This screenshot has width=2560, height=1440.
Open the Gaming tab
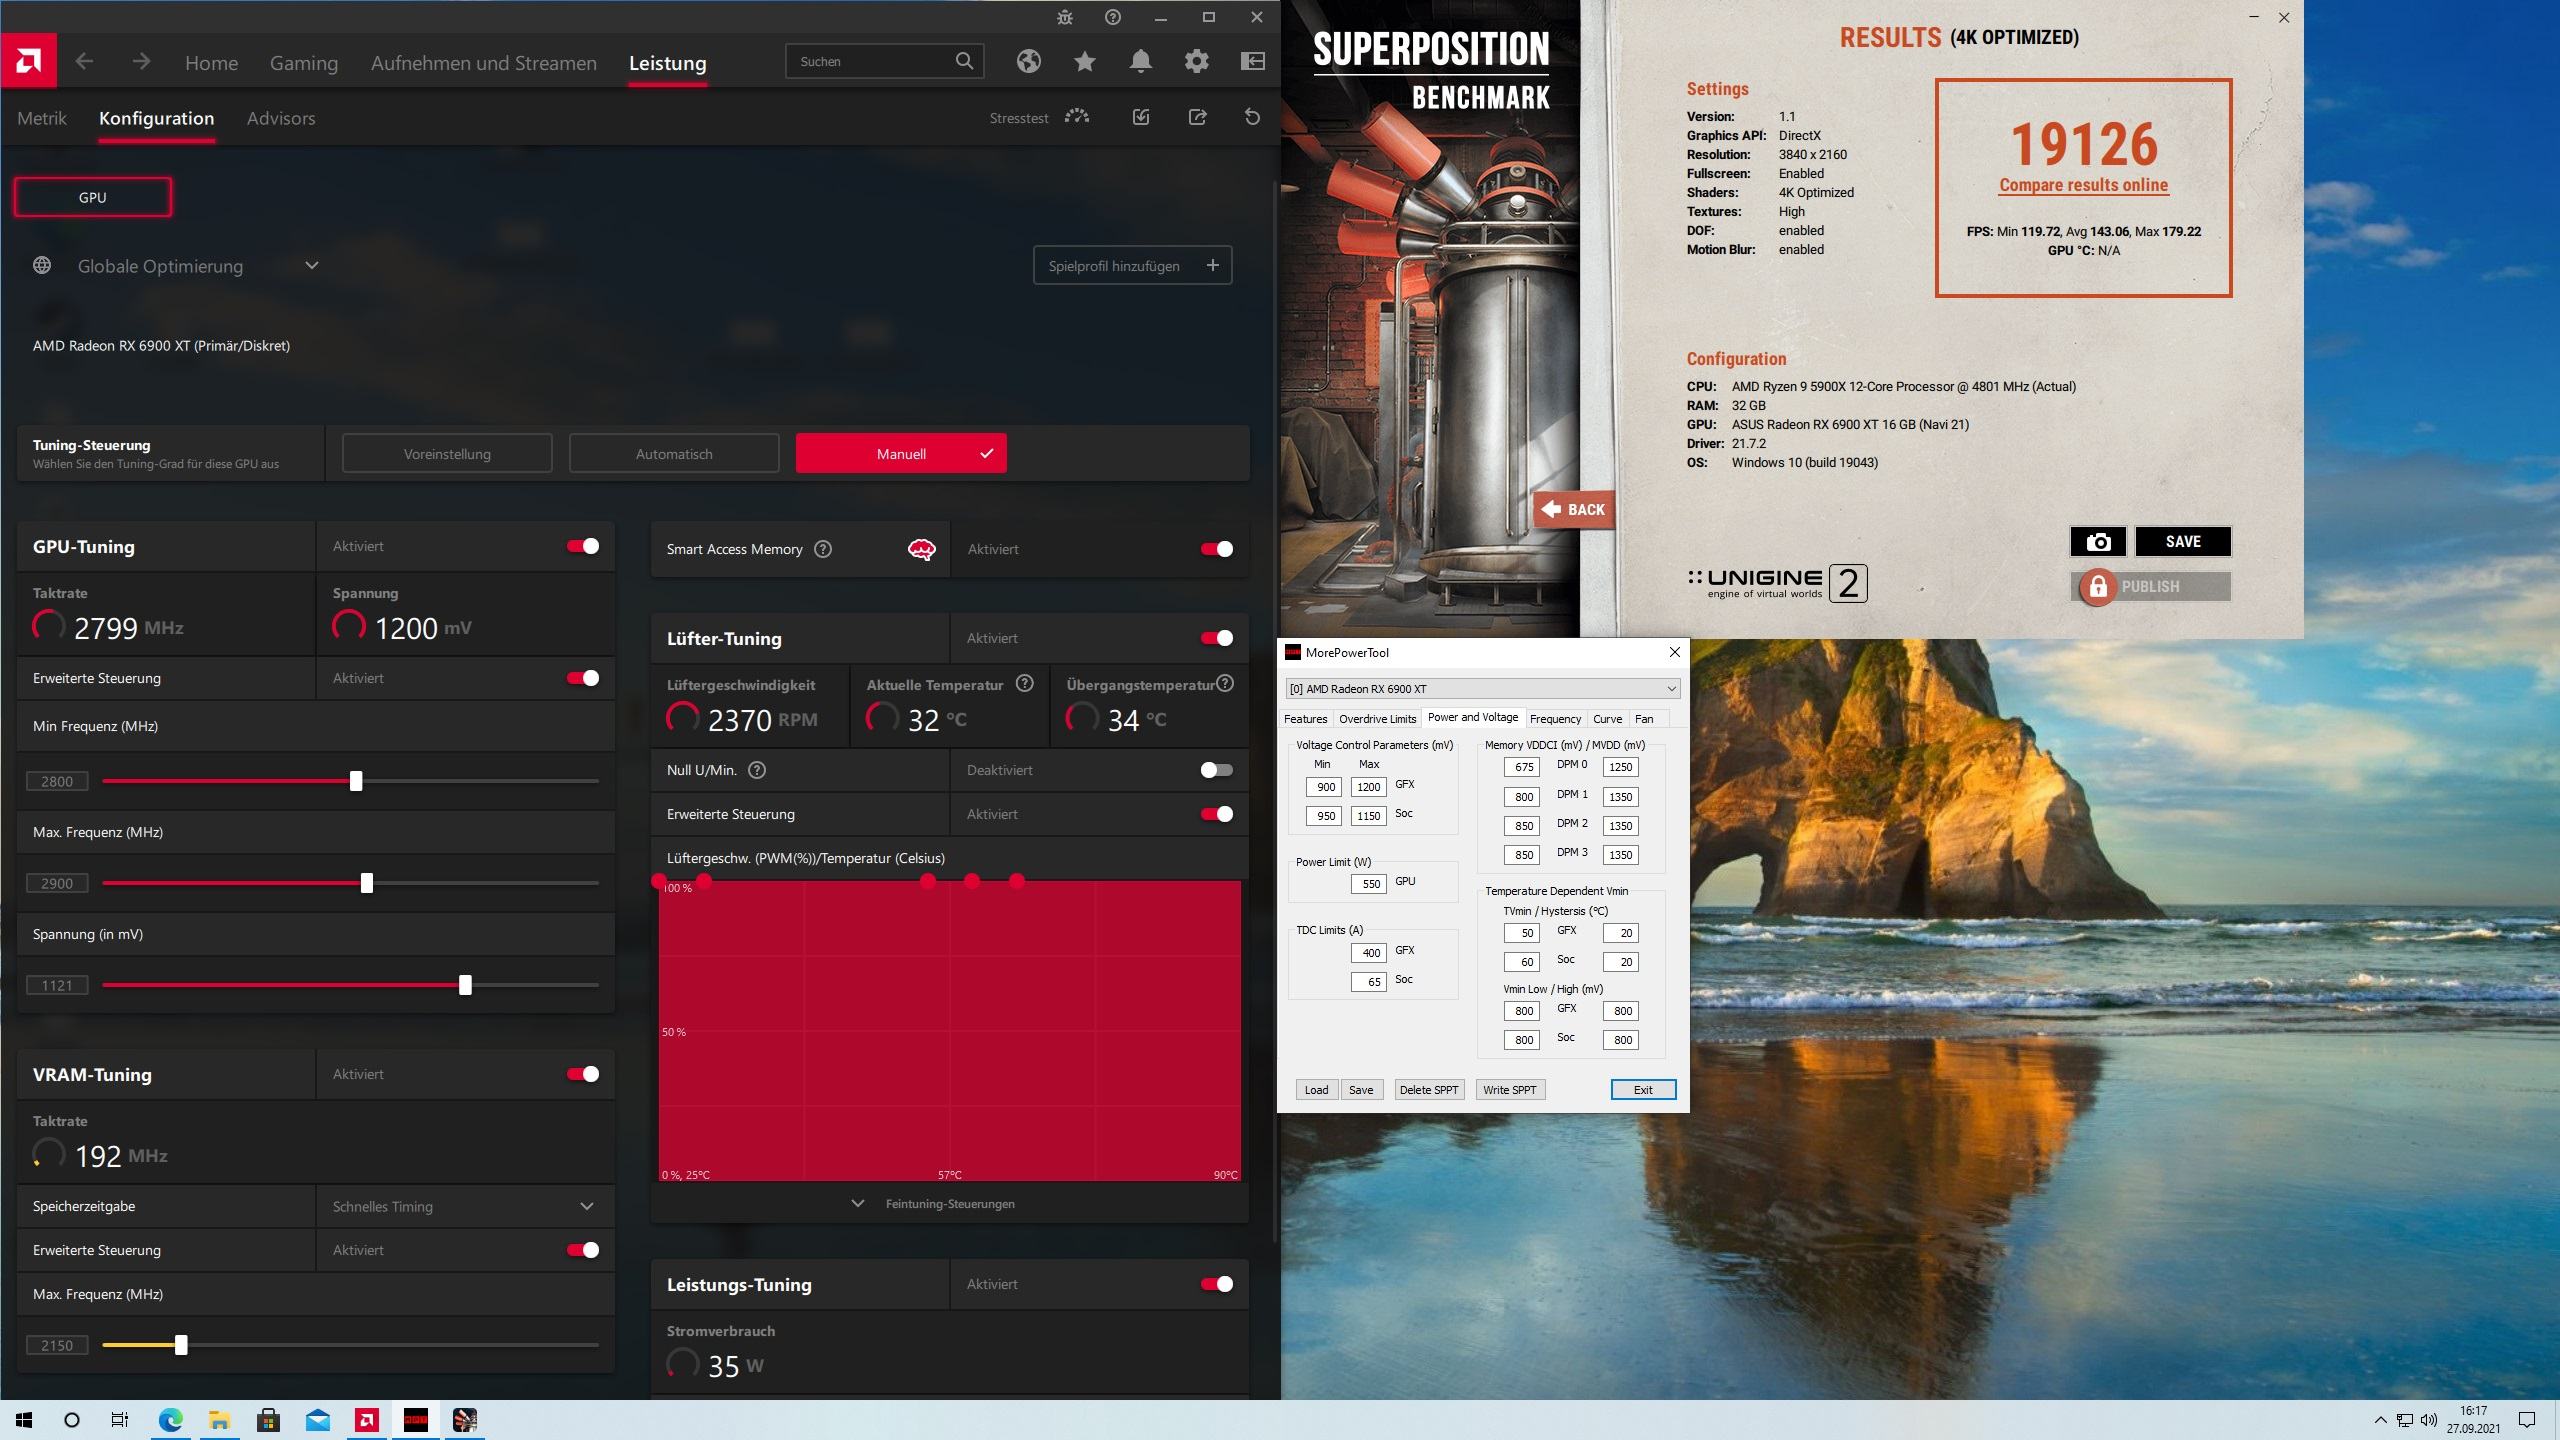(304, 63)
